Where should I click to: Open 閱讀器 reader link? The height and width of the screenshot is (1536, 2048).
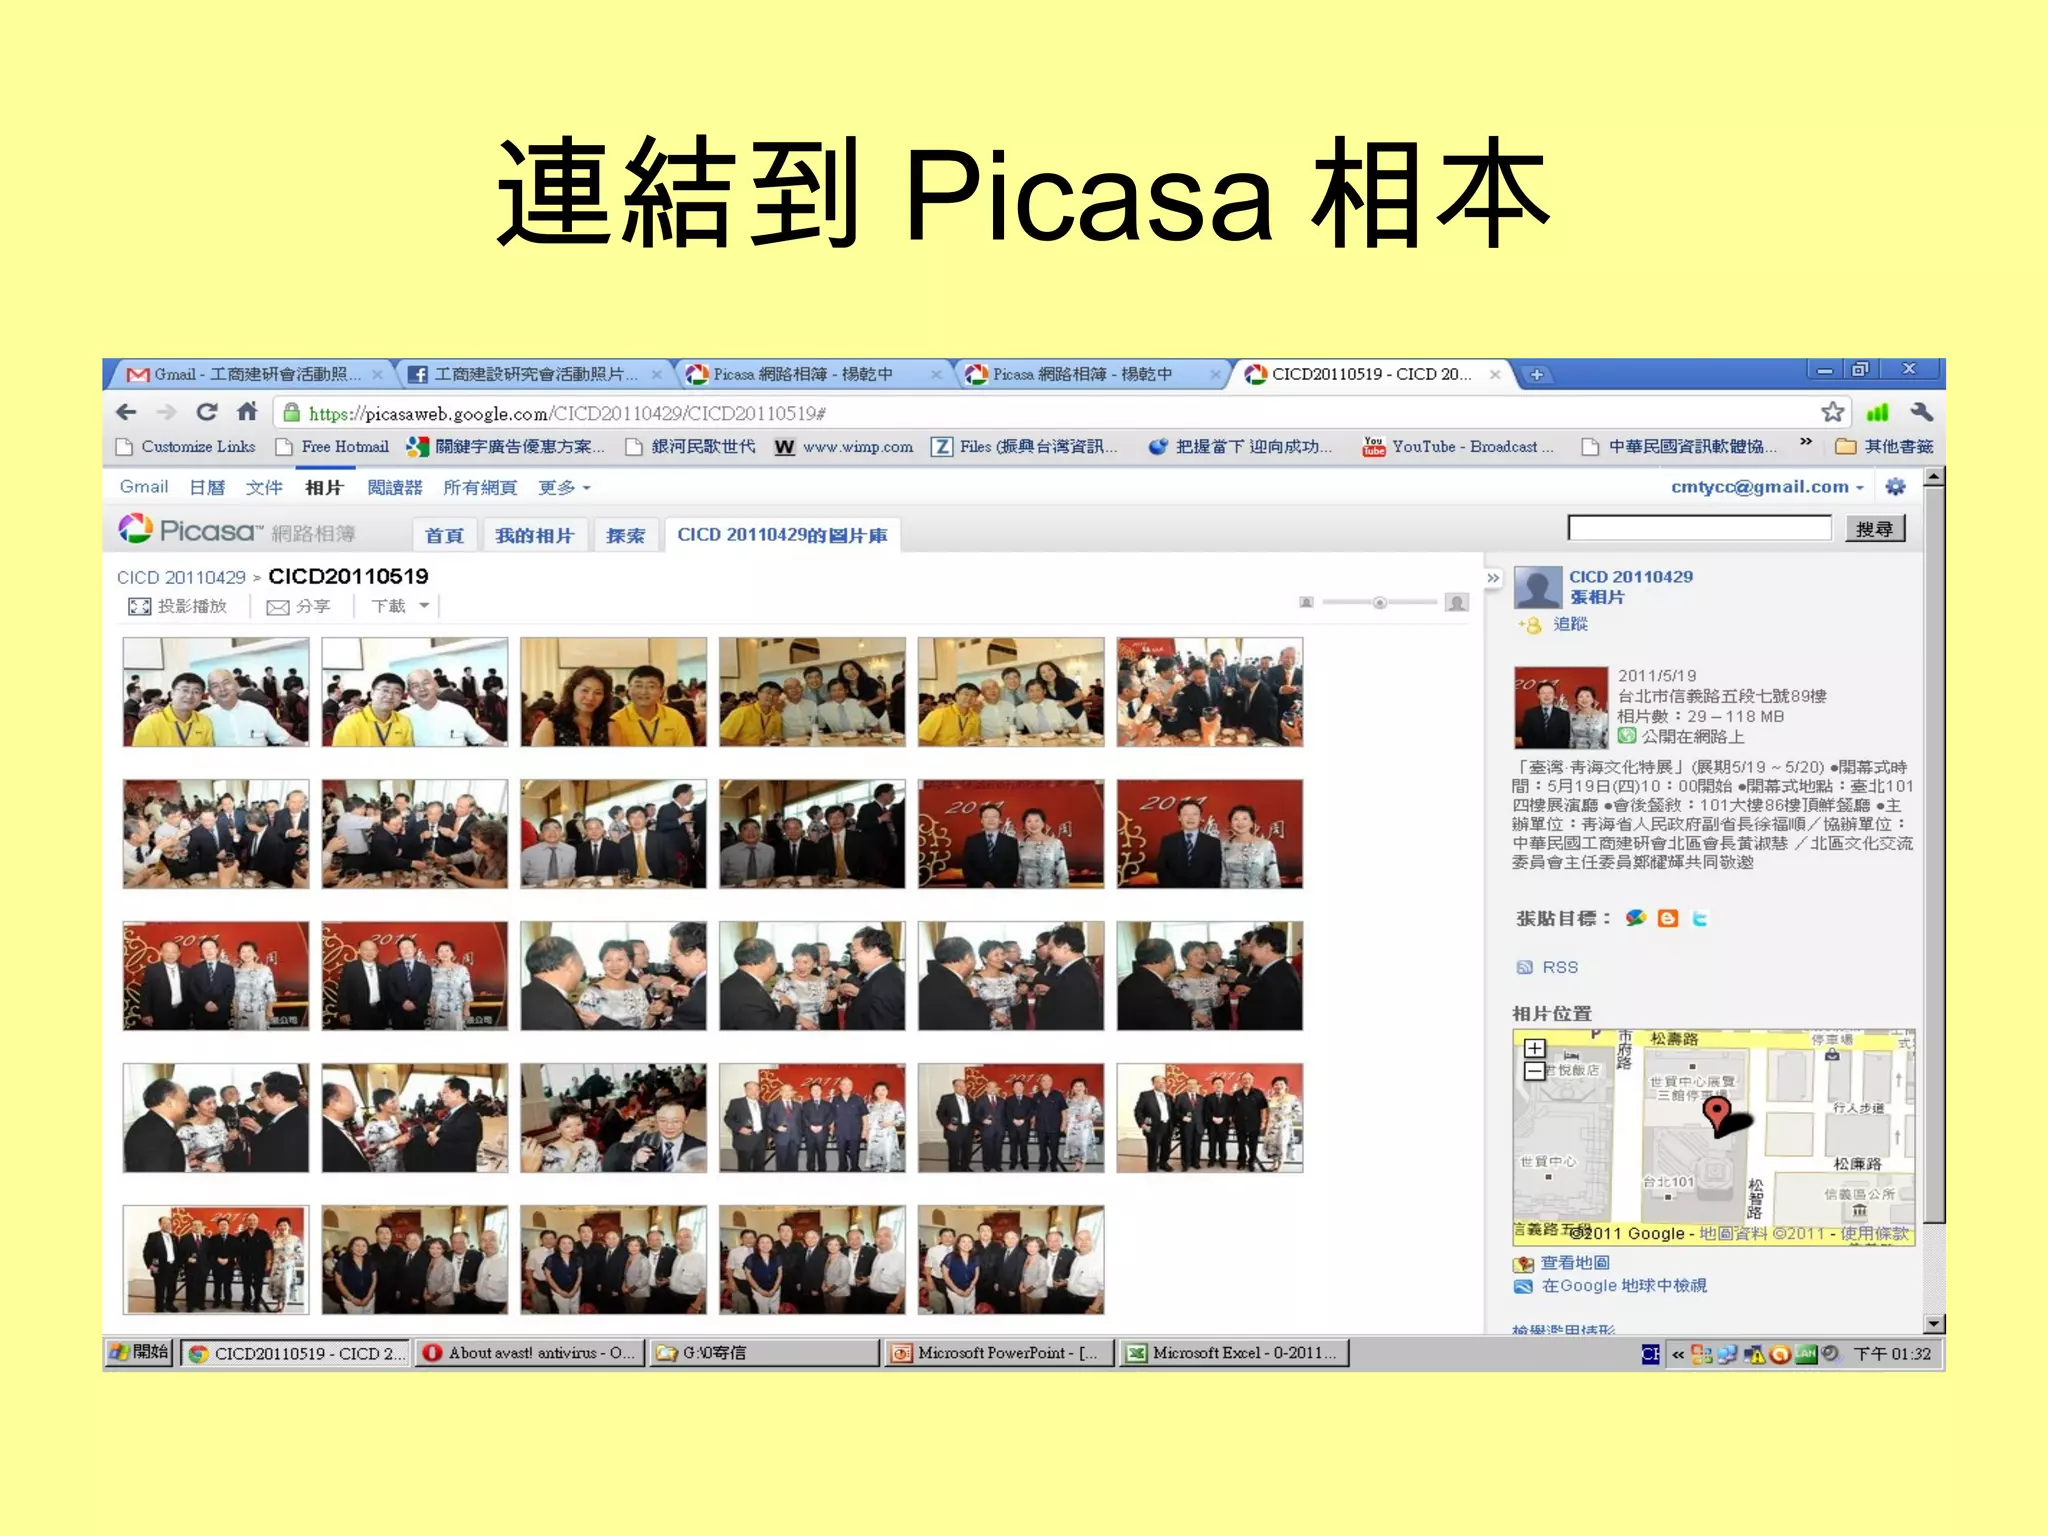(394, 487)
